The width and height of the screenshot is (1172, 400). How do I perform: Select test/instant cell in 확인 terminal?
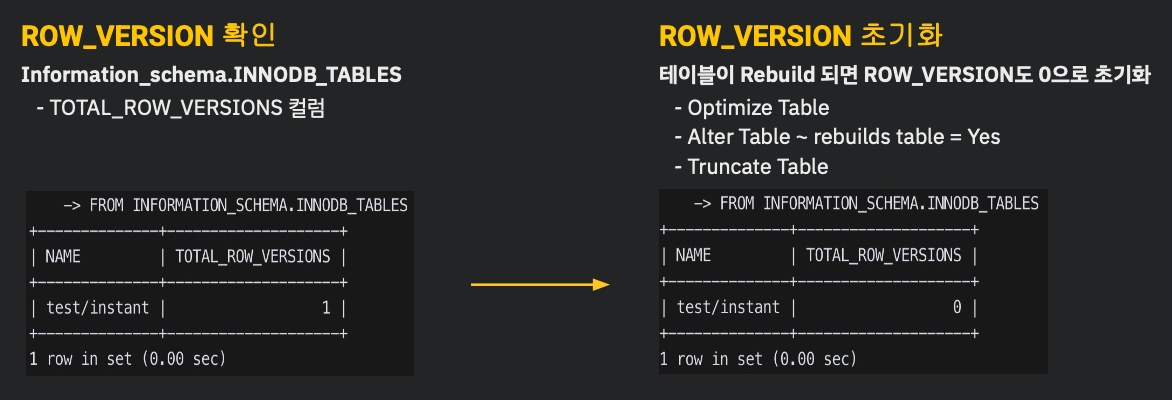[96, 308]
